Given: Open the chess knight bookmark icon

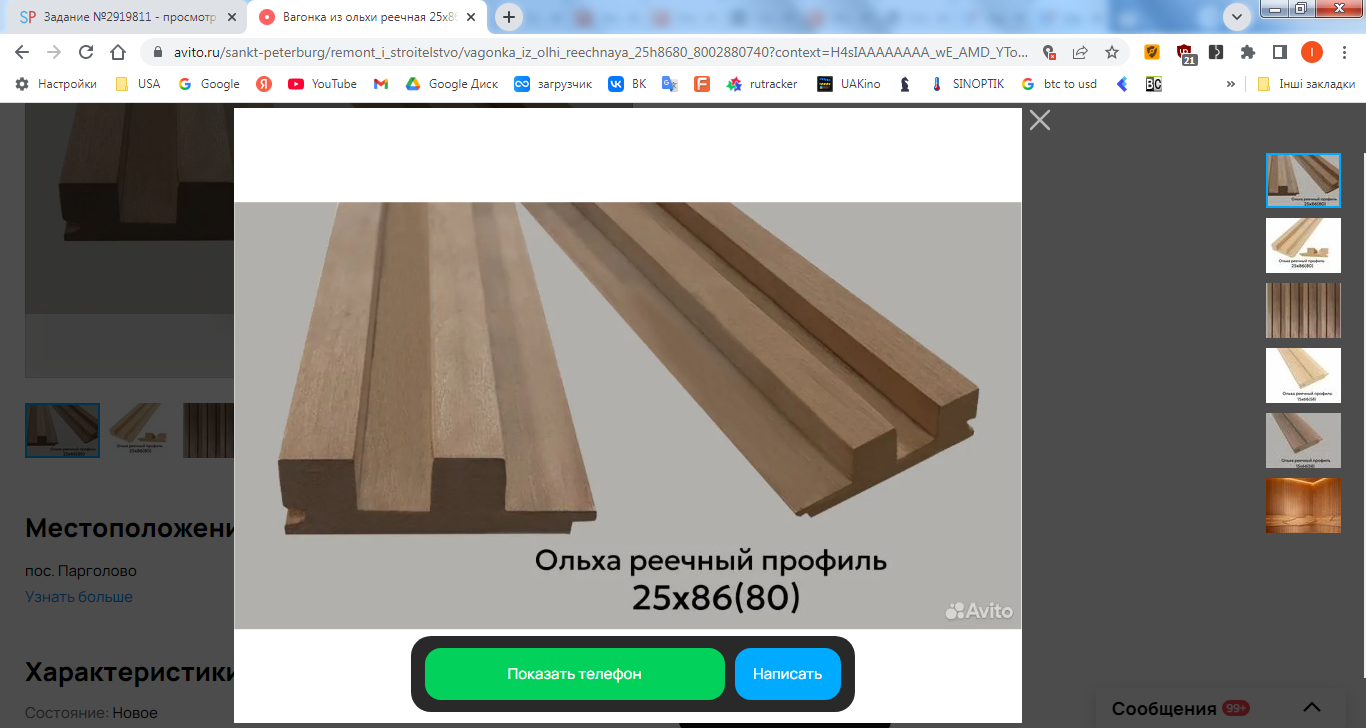Looking at the screenshot, I should [x=905, y=84].
